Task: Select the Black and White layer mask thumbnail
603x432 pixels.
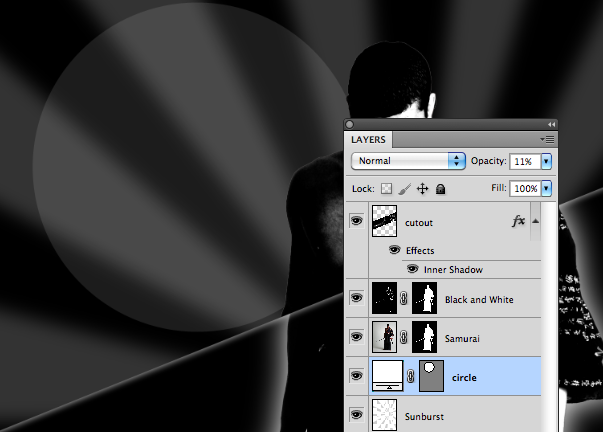Action: pos(425,298)
